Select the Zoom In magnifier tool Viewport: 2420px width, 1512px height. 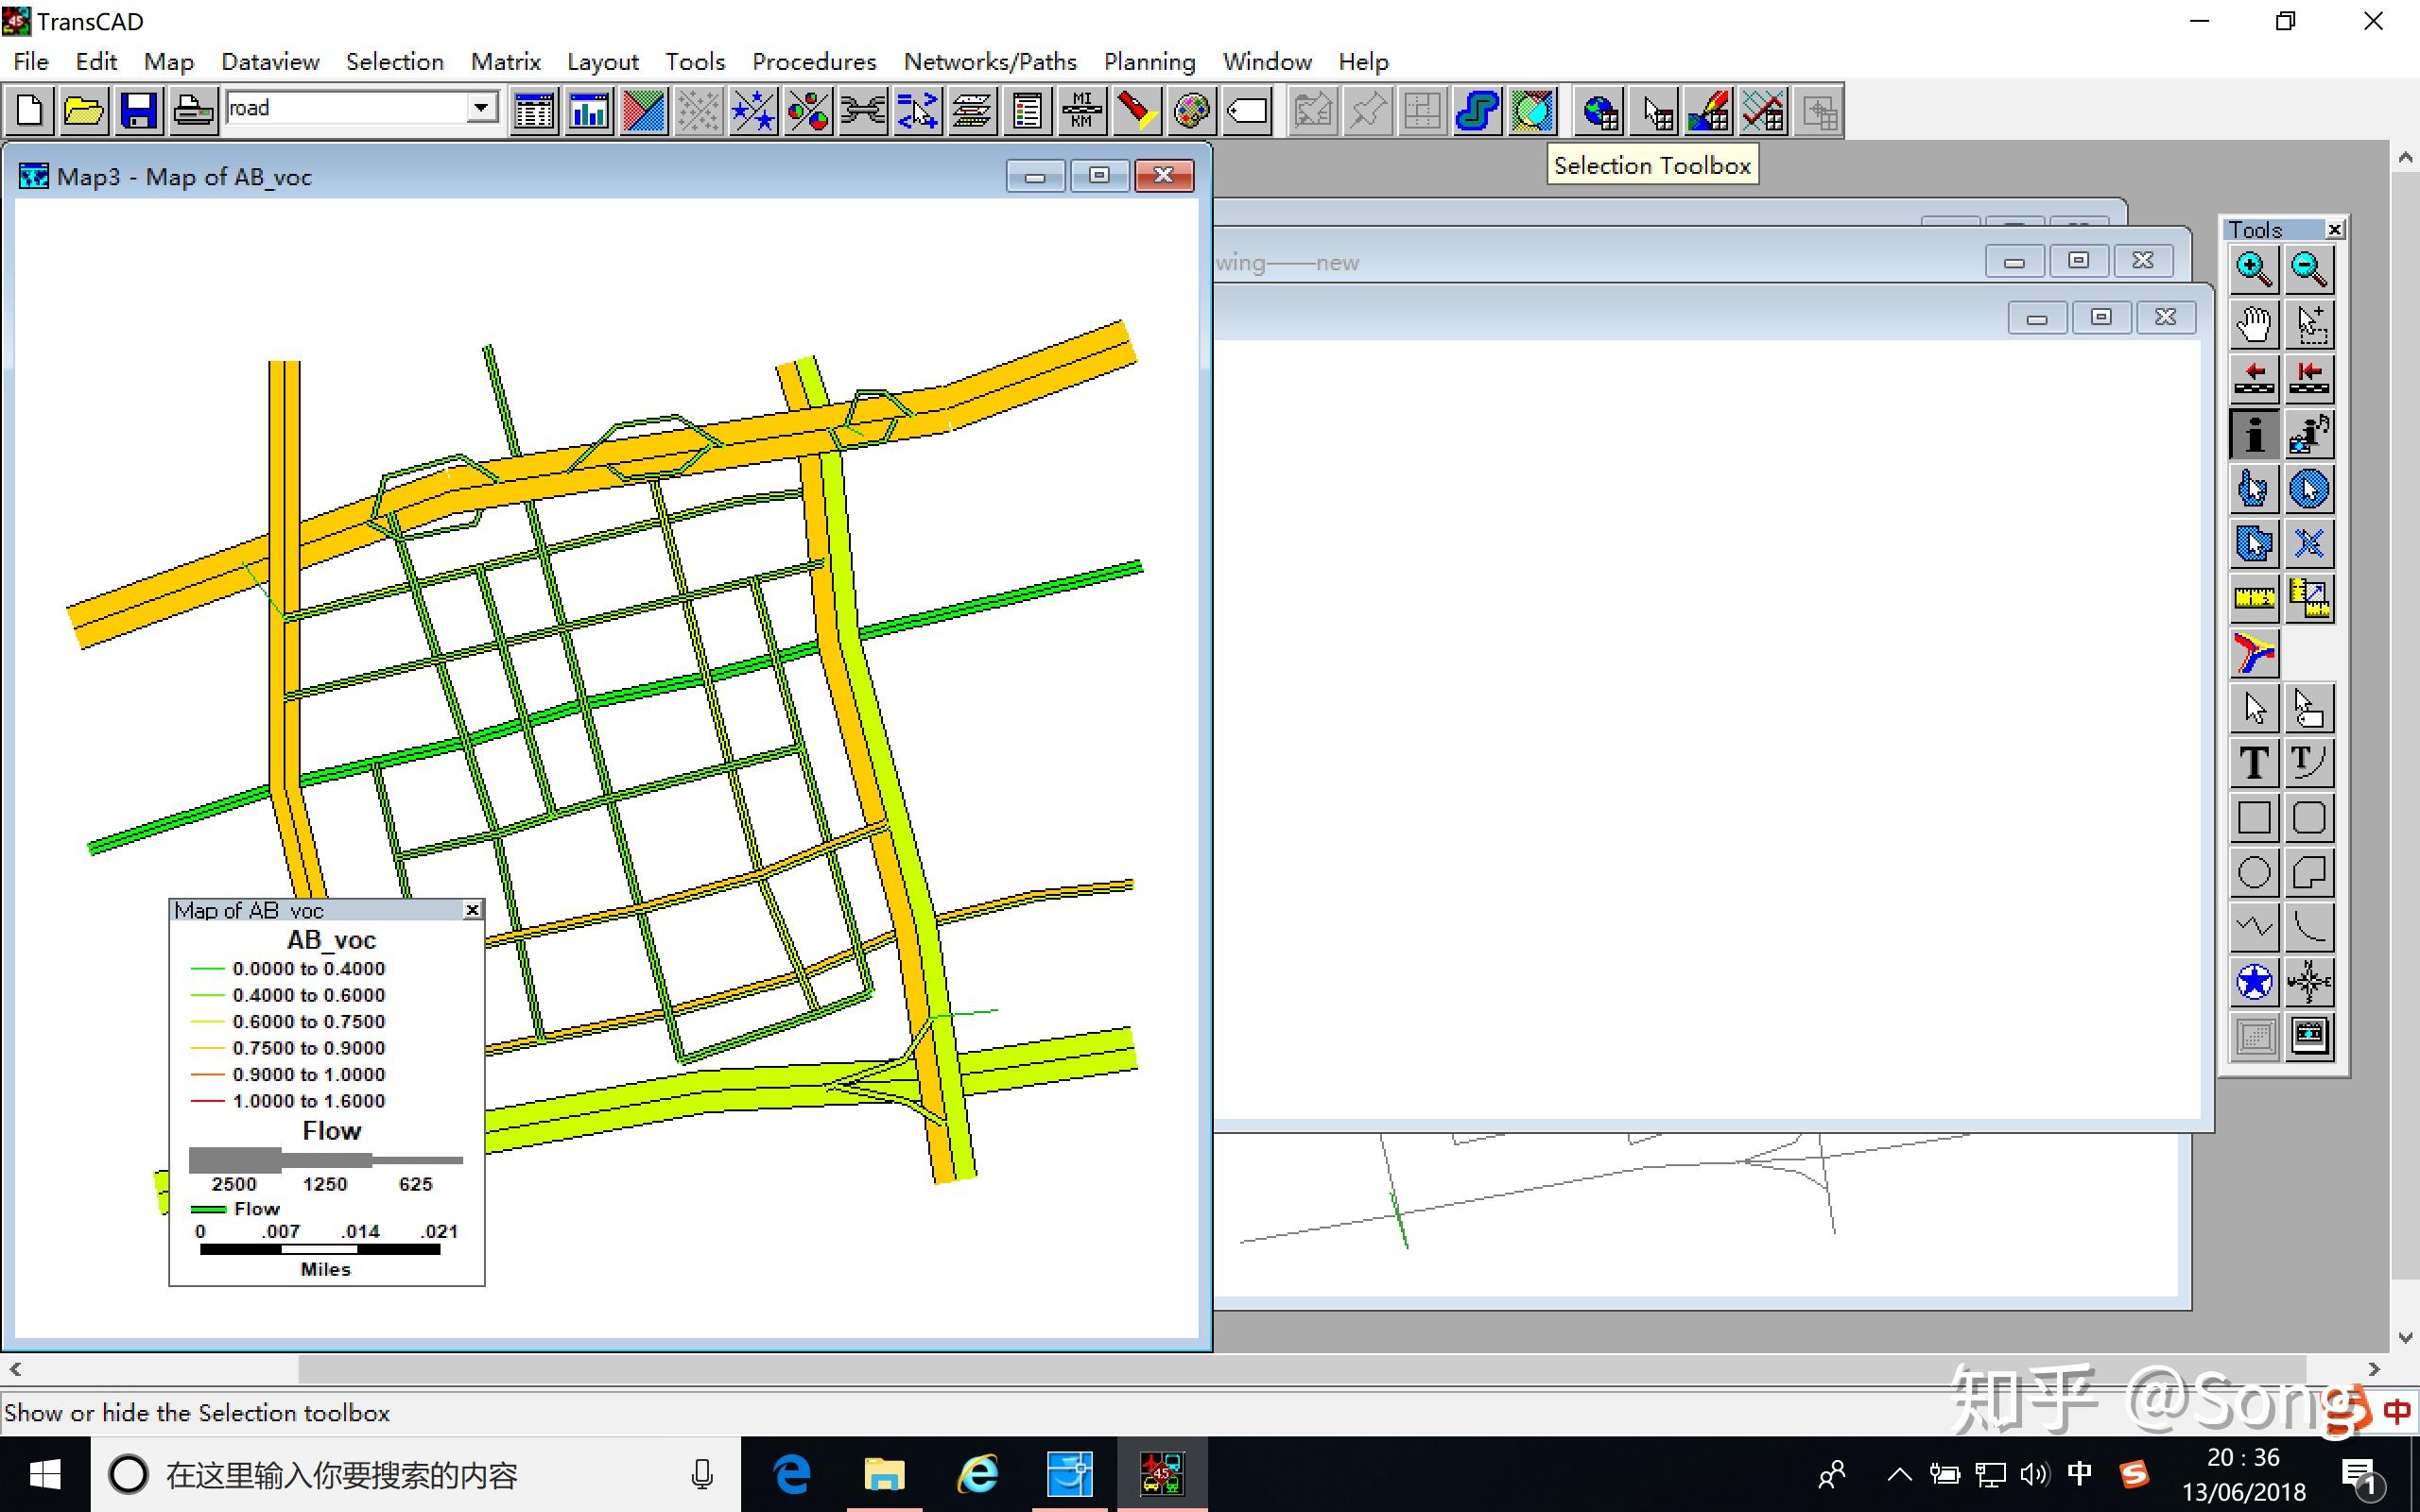[2253, 268]
